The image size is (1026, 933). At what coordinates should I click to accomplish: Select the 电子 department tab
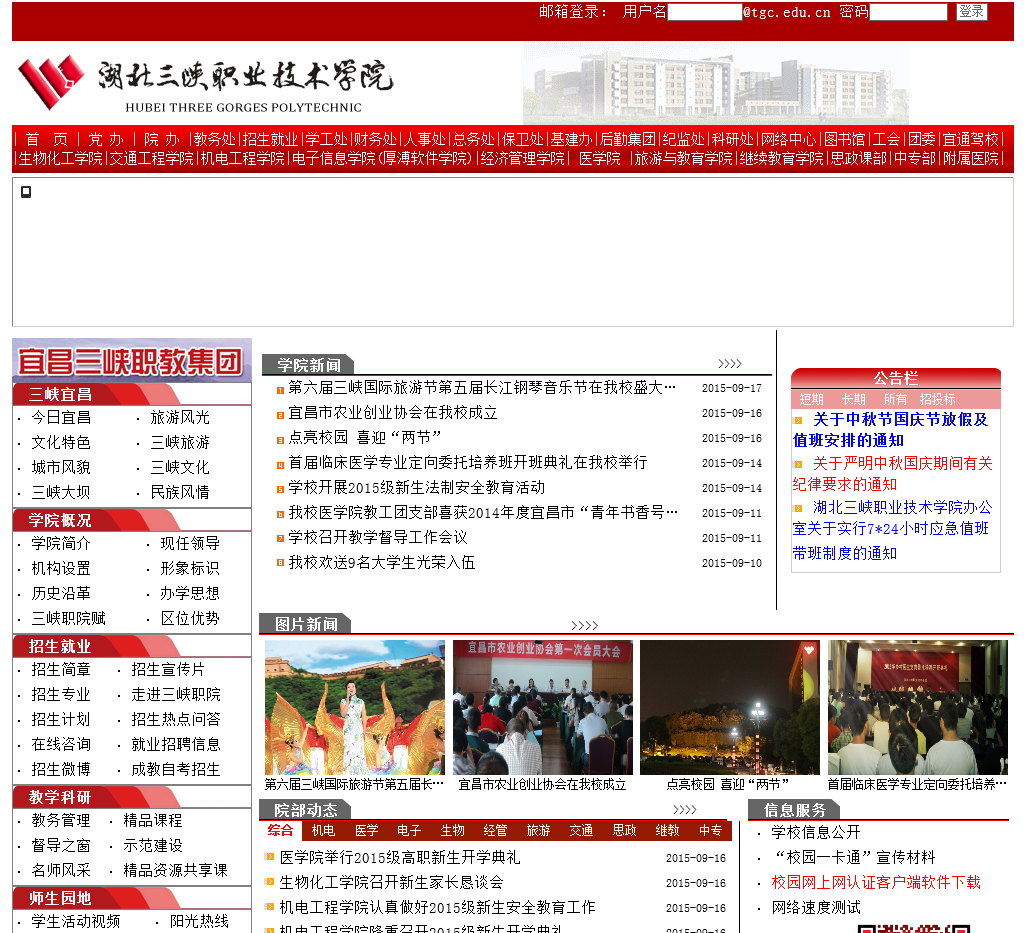click(x=409, y=830)
